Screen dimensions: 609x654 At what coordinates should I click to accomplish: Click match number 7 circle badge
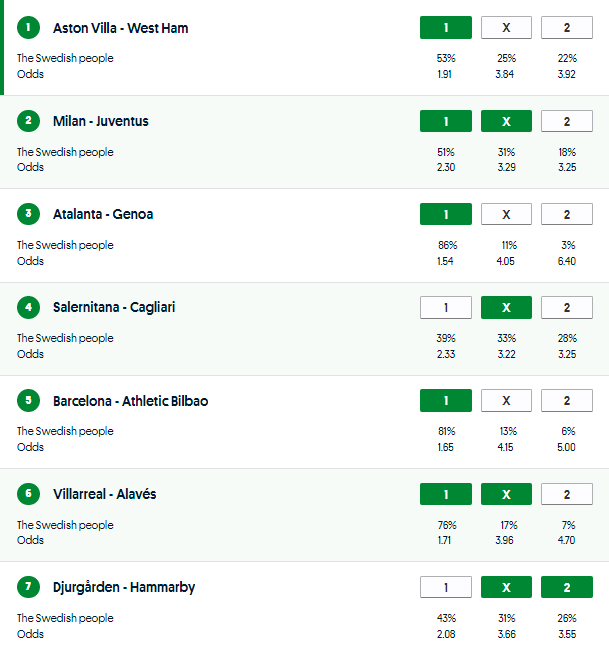tap(29, 587)
